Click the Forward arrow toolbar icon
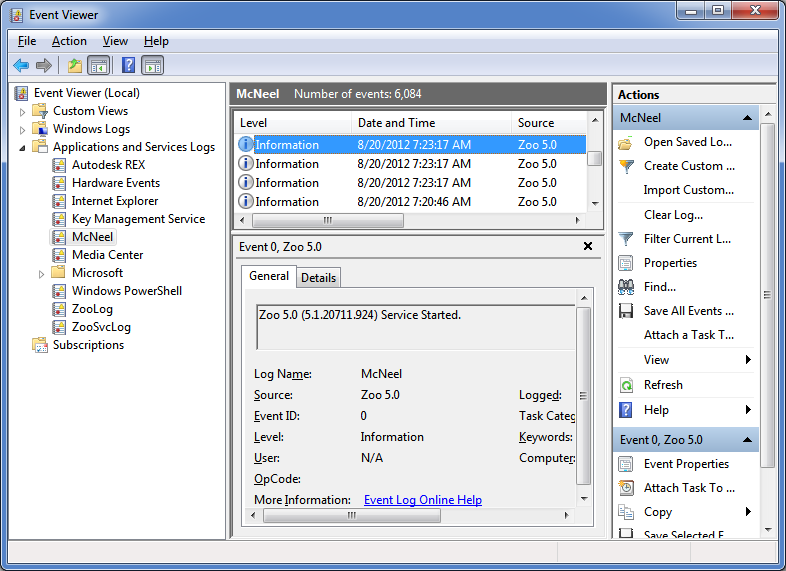Image resolution: width=786 pixels, height=571 pixels. click(44, 65)
